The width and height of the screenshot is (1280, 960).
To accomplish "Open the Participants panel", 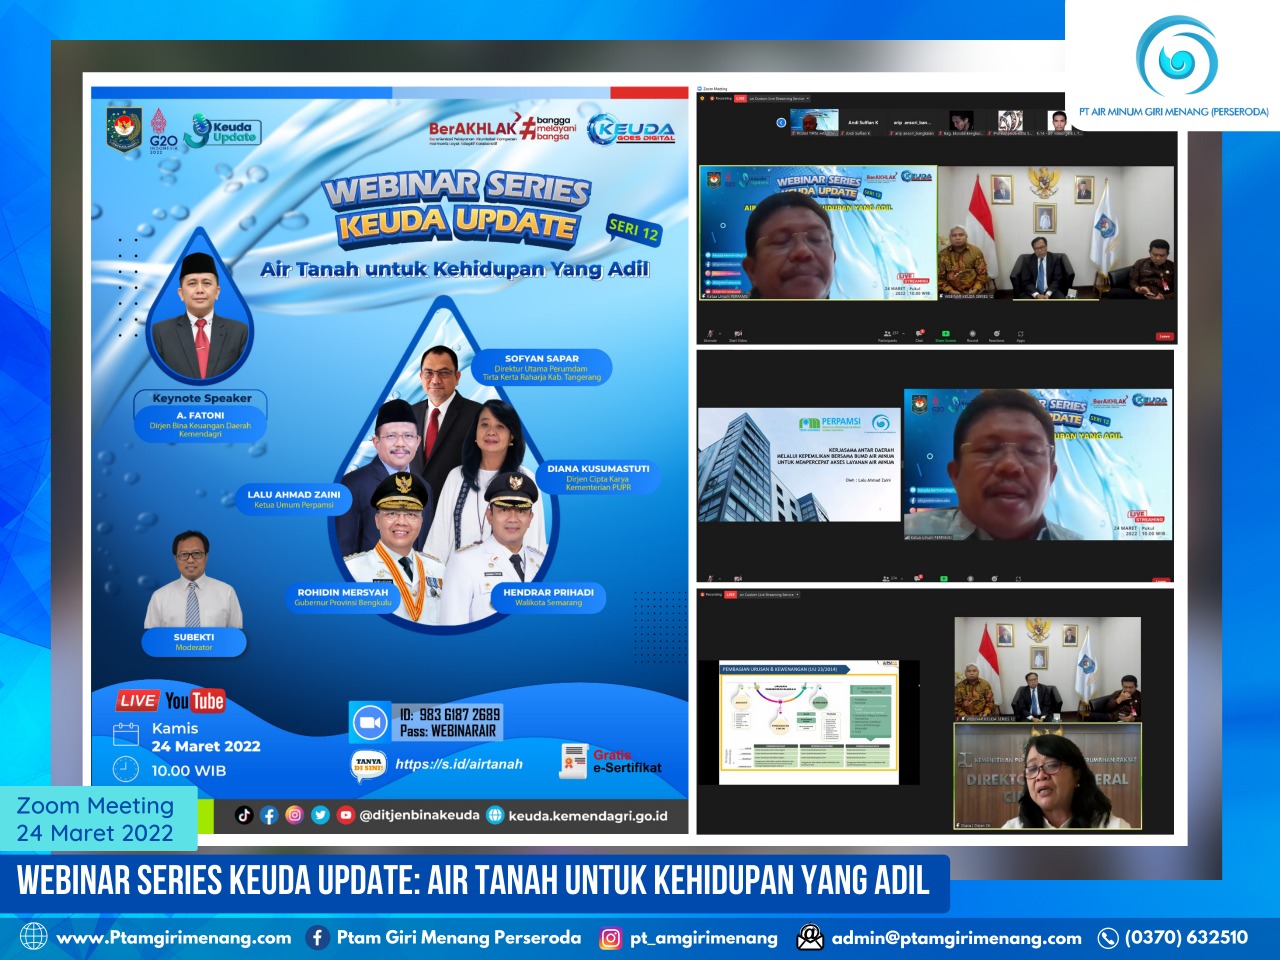I will click(888, 333).
